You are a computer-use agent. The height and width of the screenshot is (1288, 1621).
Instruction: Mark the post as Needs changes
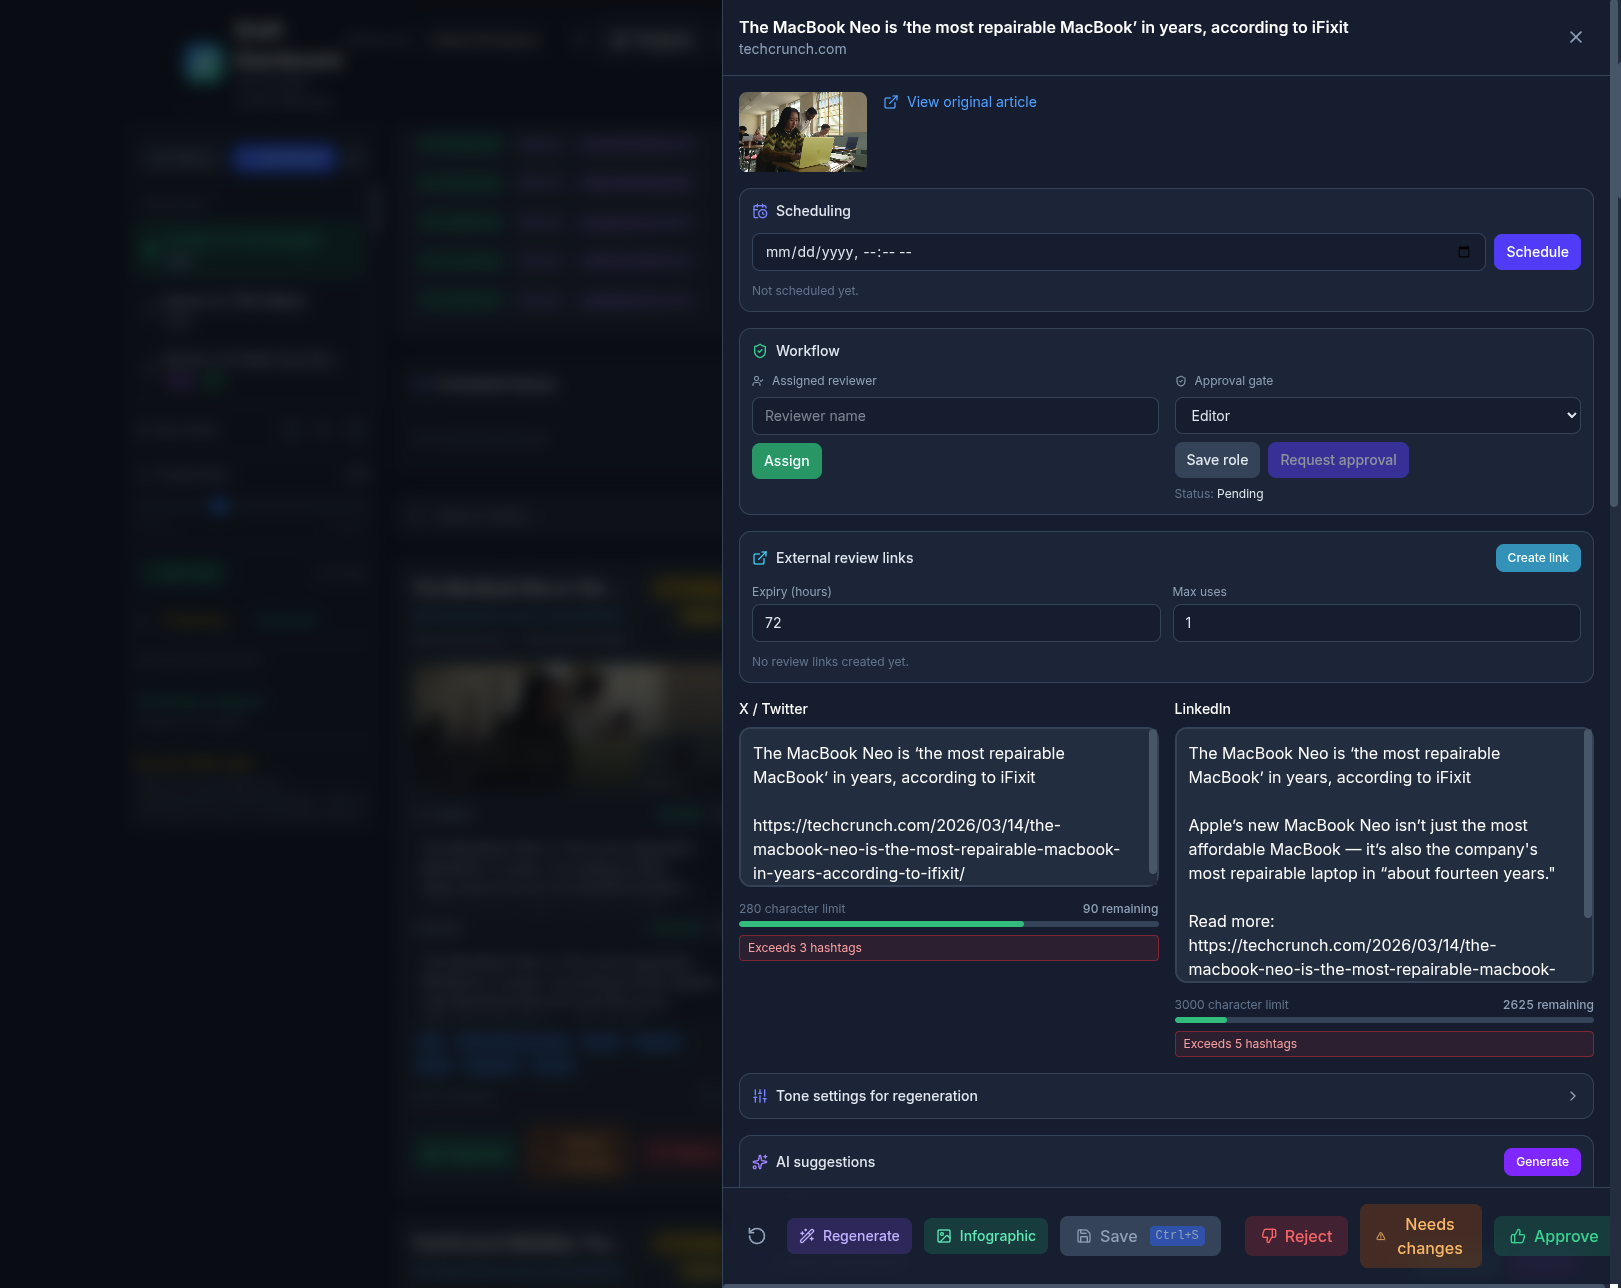(x=1420, y=1236)
